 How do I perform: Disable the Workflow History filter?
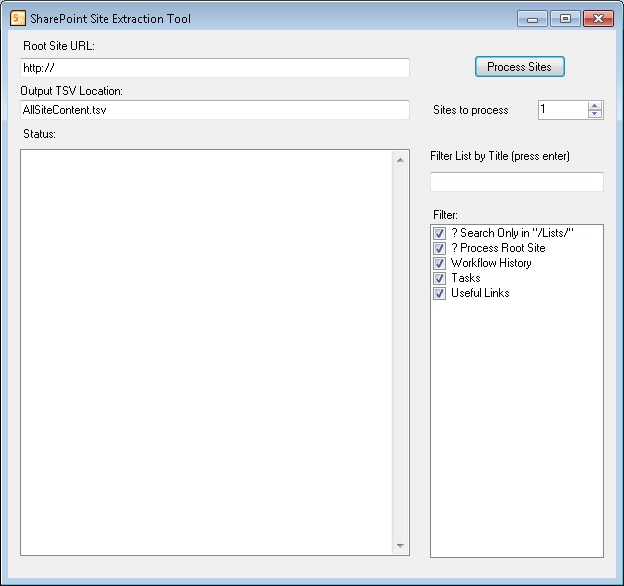click(x=439, y=263)
